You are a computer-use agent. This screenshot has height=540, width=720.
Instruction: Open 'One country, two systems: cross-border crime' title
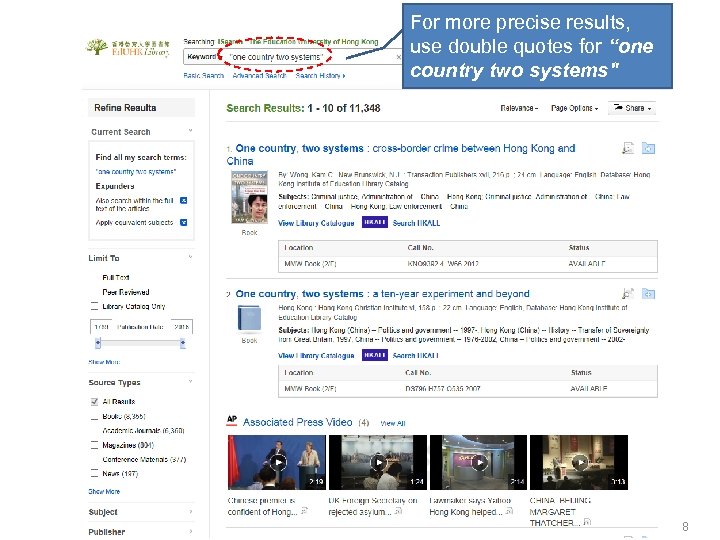click(401, 154)
